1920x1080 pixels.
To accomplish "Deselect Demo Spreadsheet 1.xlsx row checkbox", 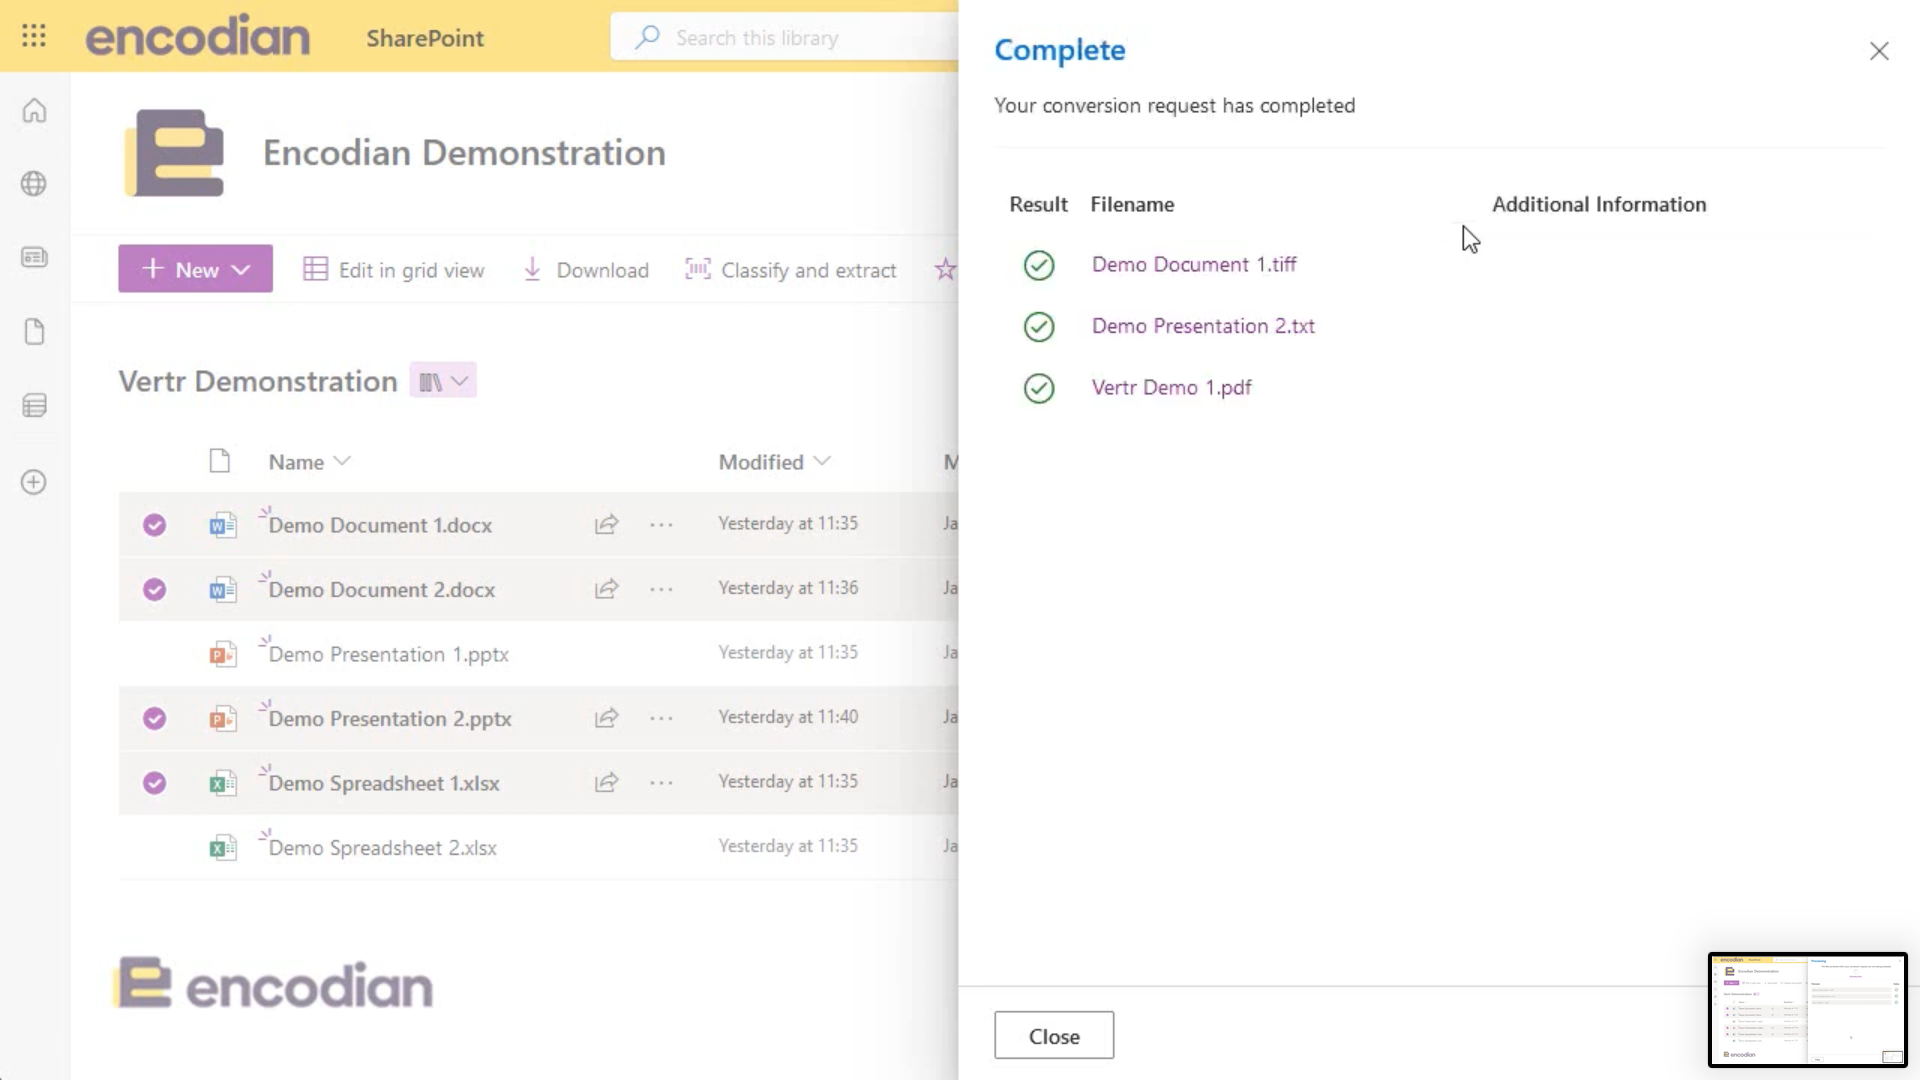I will click(x=154, y=782).
